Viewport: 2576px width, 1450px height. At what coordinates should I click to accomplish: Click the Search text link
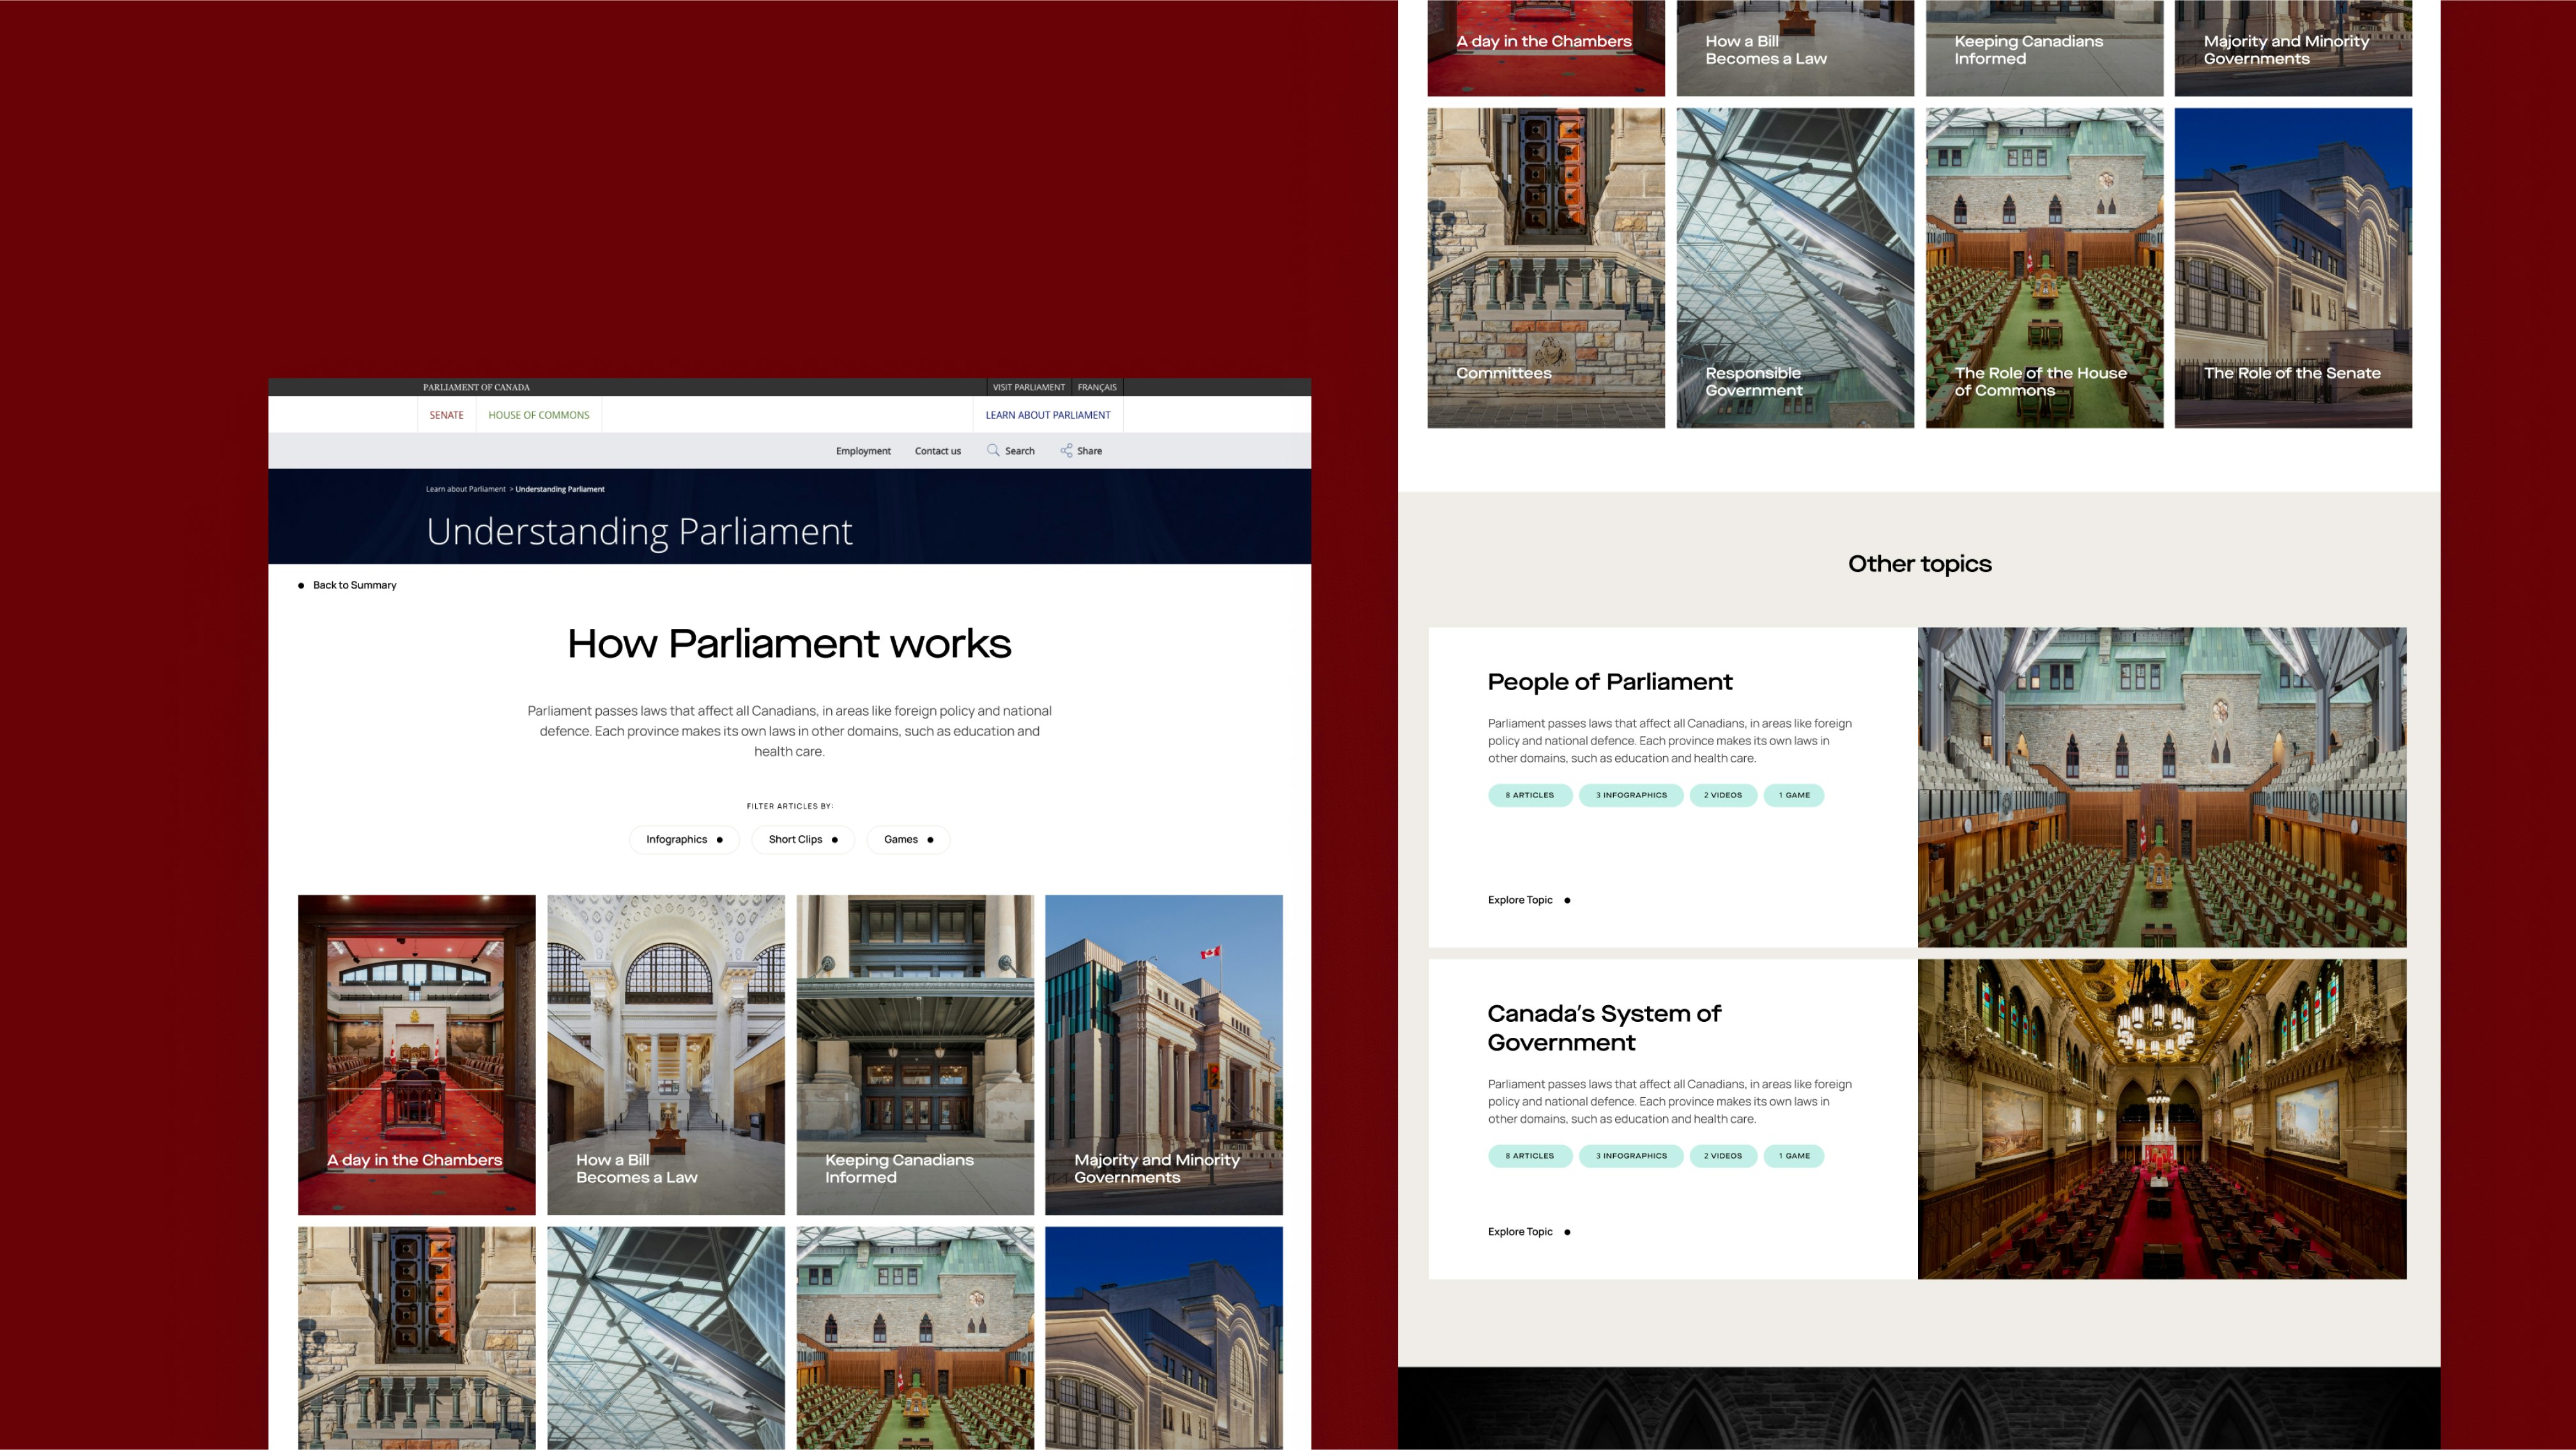[x=1020, y=451]
